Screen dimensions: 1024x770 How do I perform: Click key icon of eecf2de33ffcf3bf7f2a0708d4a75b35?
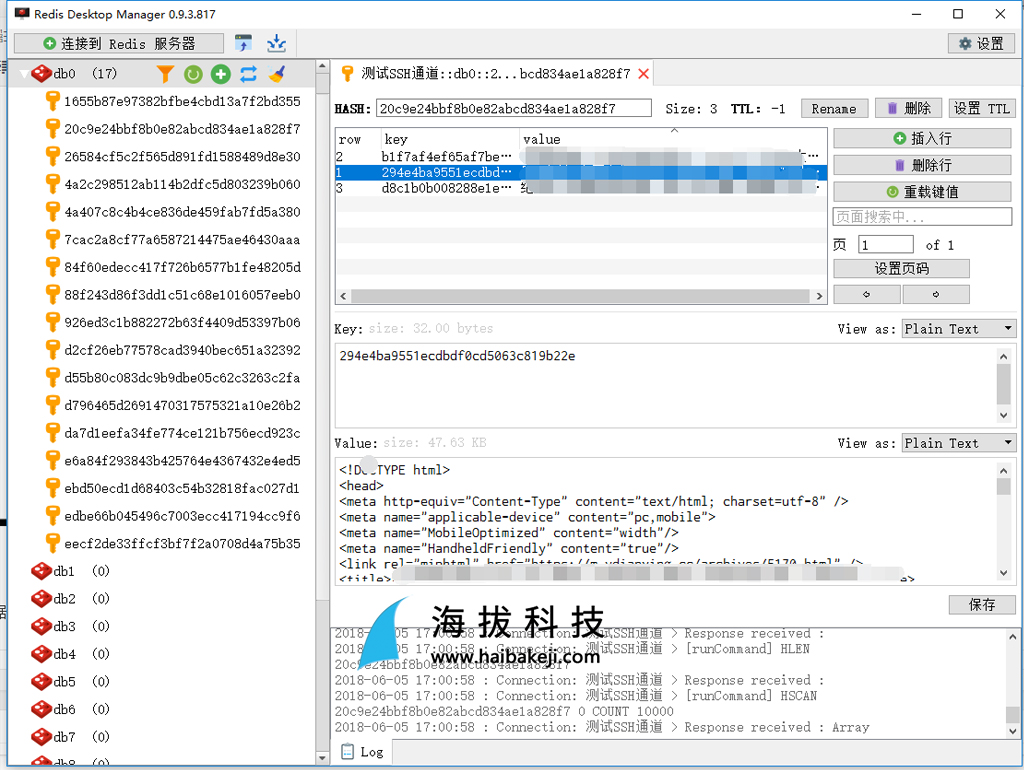pos(53,543)
